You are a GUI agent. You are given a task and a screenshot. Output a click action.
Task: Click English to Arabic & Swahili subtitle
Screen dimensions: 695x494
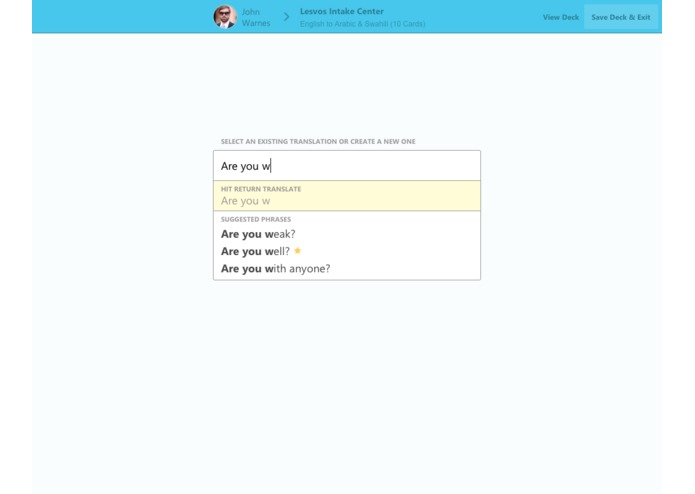(362, 24)
